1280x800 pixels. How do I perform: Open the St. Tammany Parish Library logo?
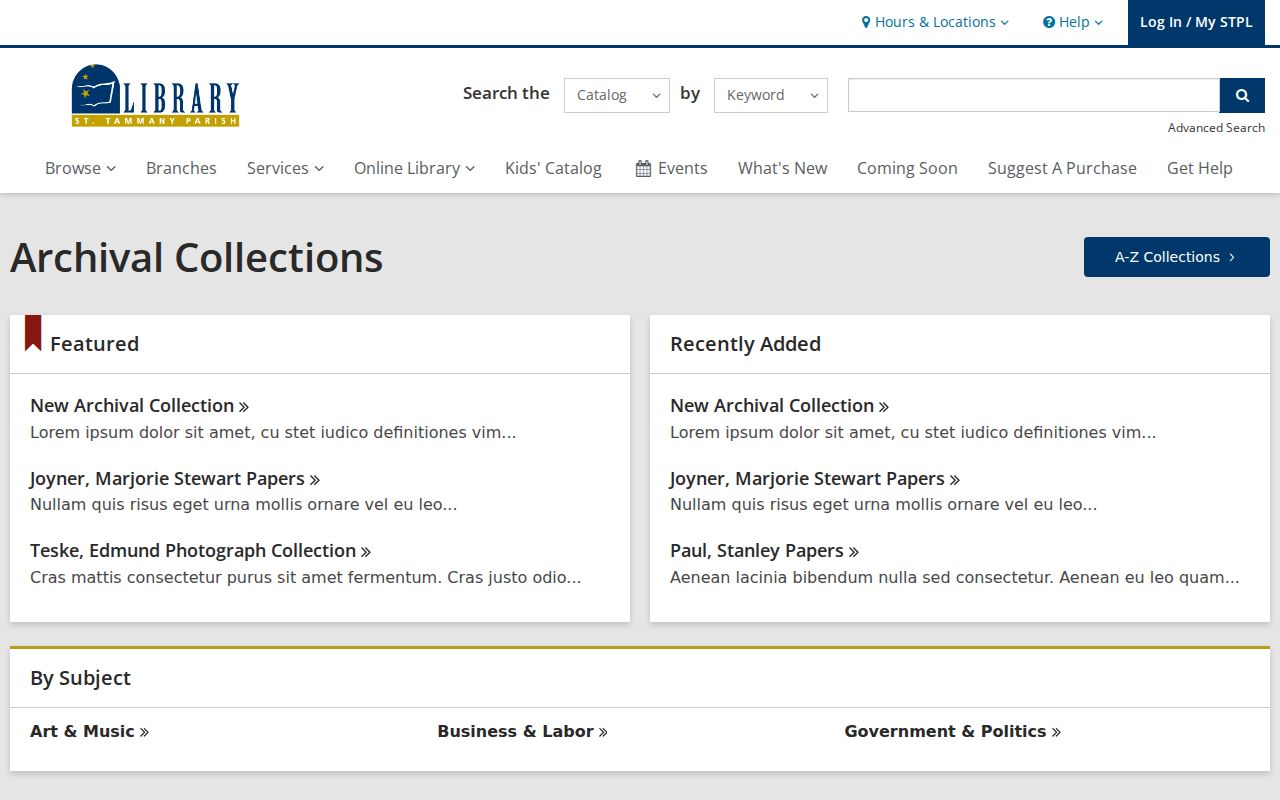point(155,95)
